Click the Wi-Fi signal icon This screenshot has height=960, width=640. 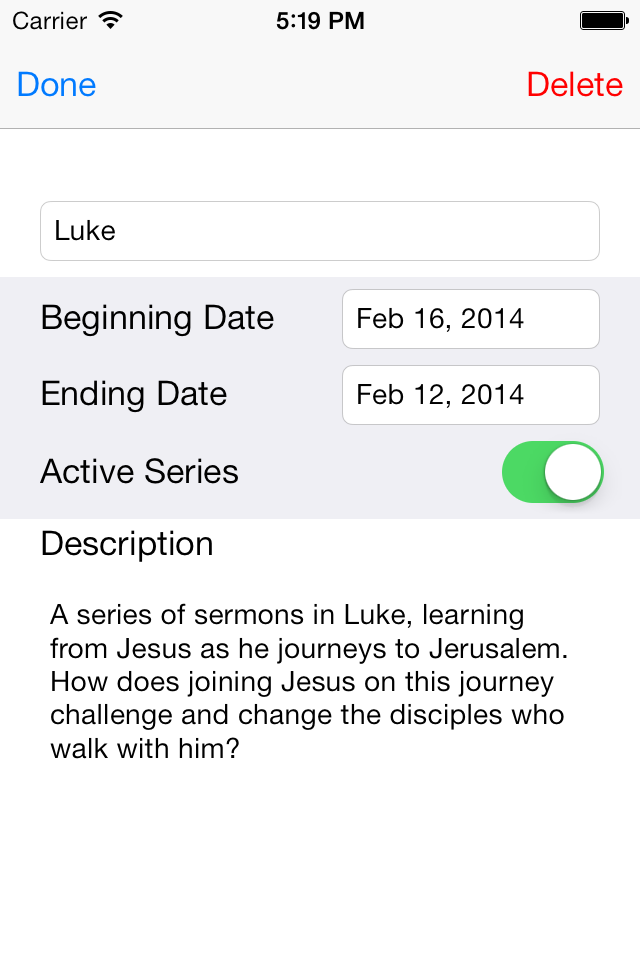111,19
